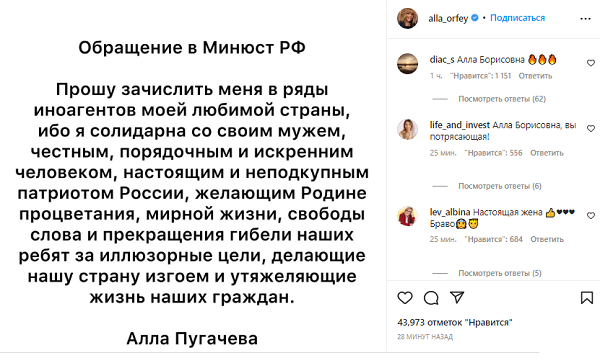Share the post via paper plane icon

pos(457,297)
